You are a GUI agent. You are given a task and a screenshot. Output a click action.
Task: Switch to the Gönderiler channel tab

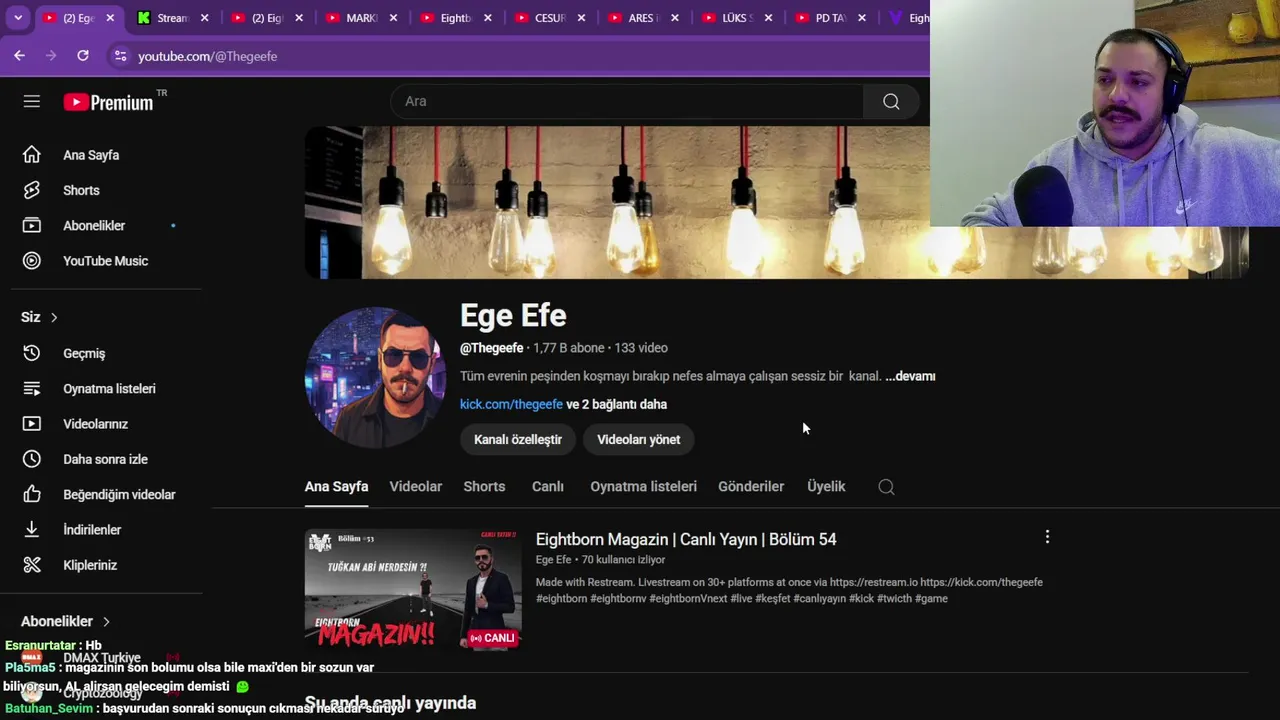pos(751,487)
